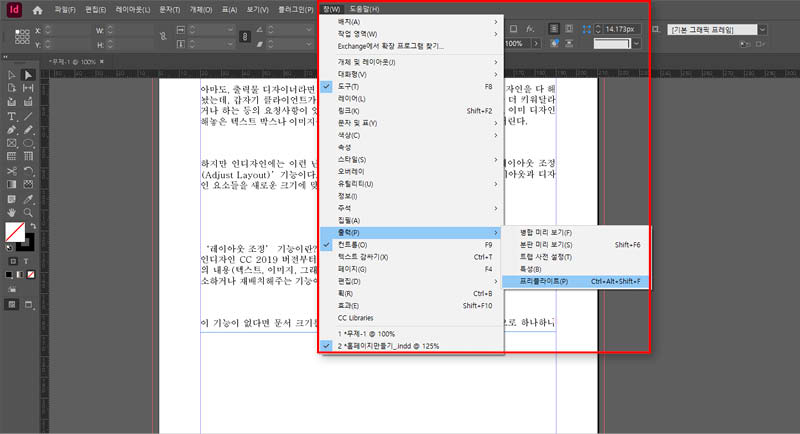Expand the 개체 및 레이아웃(J) submenu
800x434 pixels.
pyautogui.click(x=411, y=62)
